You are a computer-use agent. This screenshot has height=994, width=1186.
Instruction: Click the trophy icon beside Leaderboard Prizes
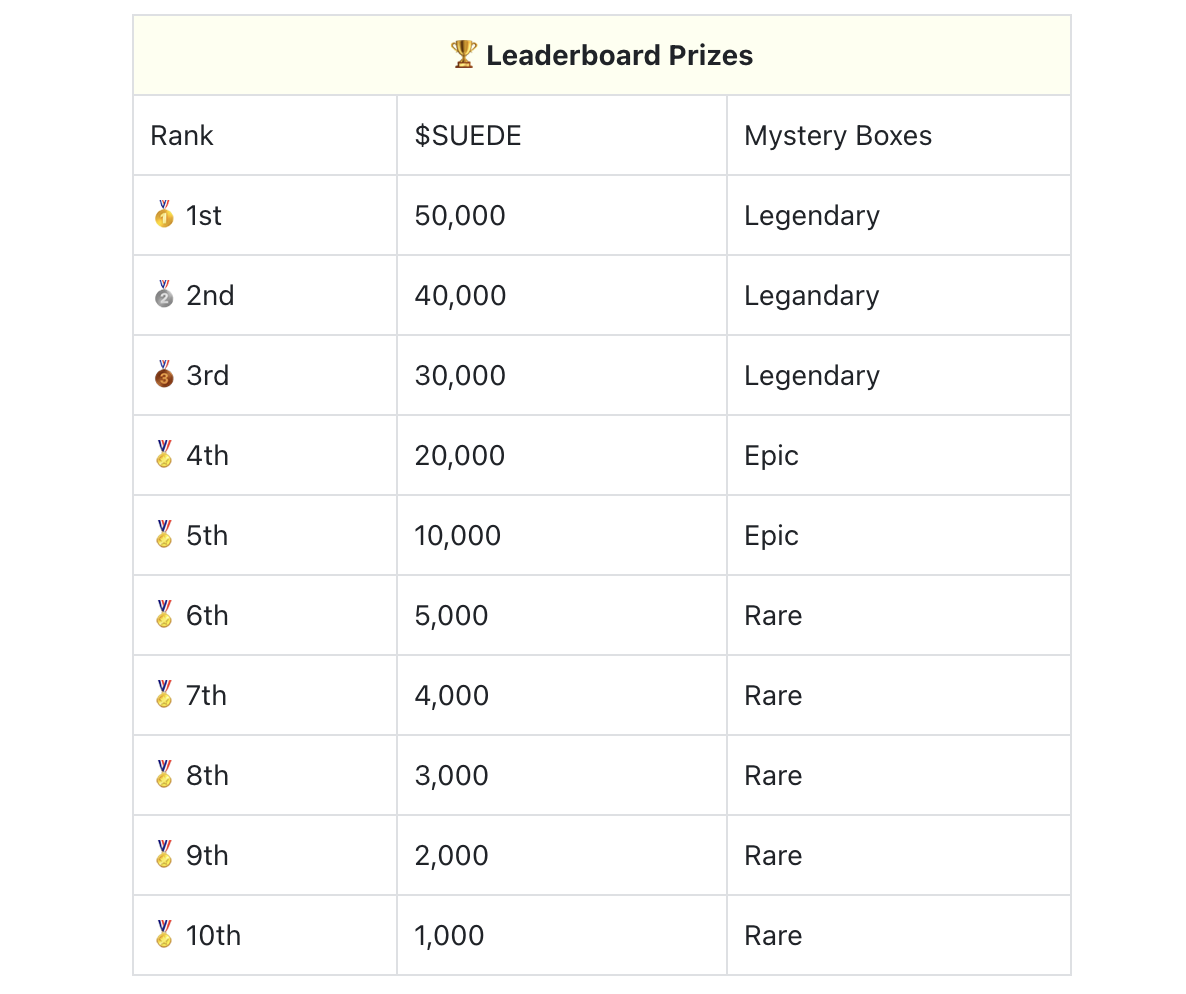click(464, 54)
